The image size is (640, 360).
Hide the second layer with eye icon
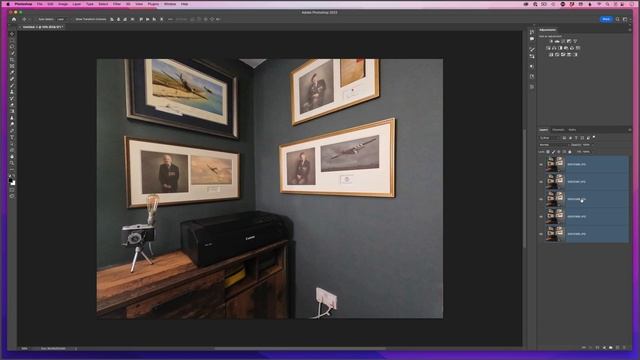point(541,182)
